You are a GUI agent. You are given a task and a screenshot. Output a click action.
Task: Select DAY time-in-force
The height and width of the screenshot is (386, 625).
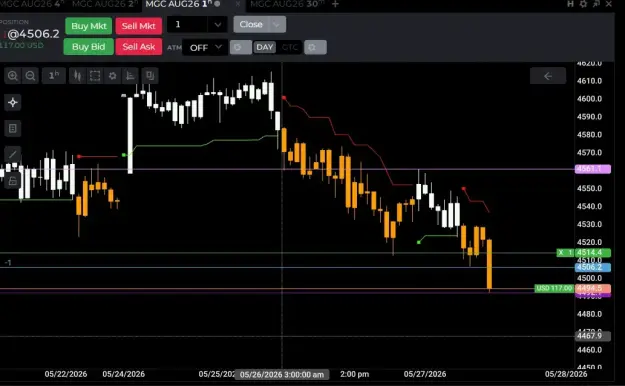(x=265, y=47)
